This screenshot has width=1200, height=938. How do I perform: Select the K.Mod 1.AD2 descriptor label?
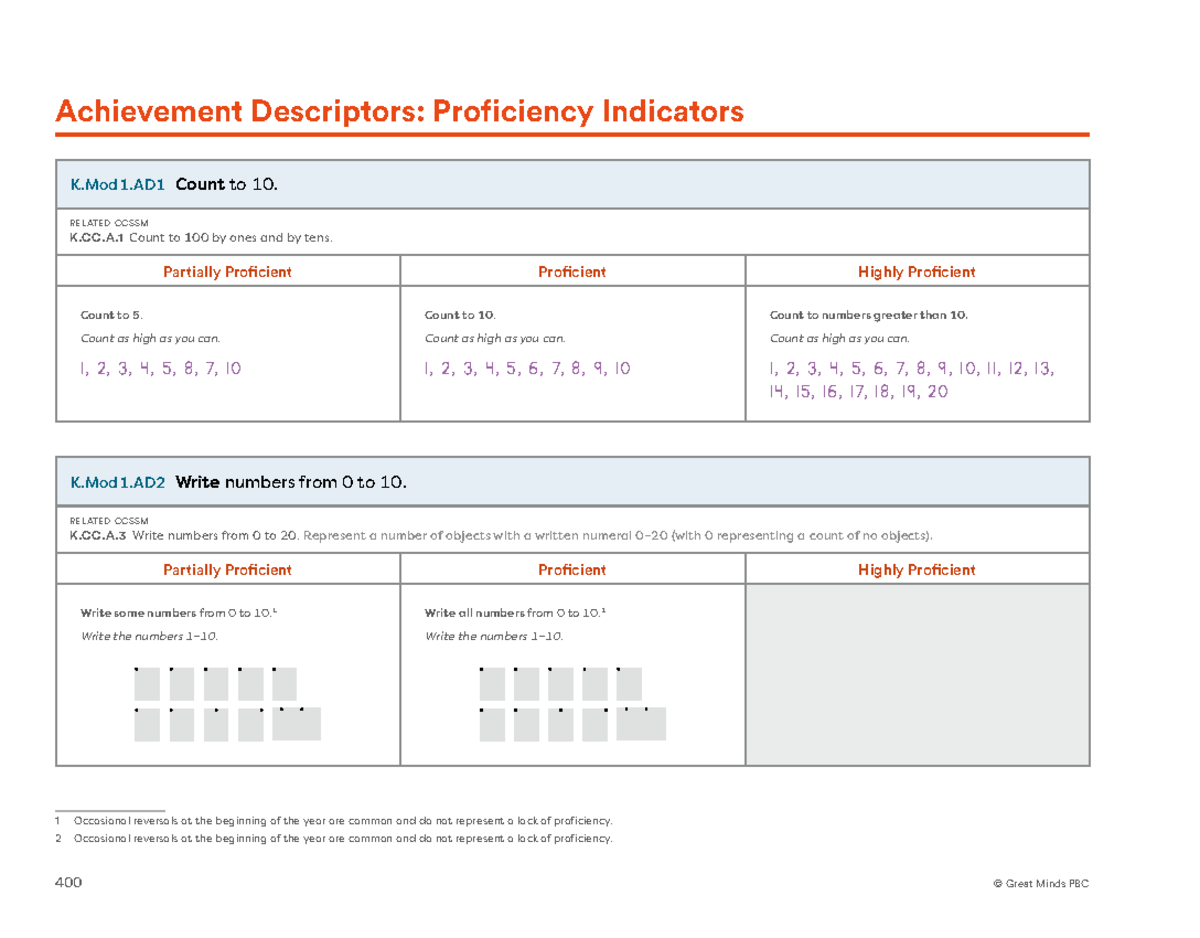pyautogui.click(x=118, y=482)
